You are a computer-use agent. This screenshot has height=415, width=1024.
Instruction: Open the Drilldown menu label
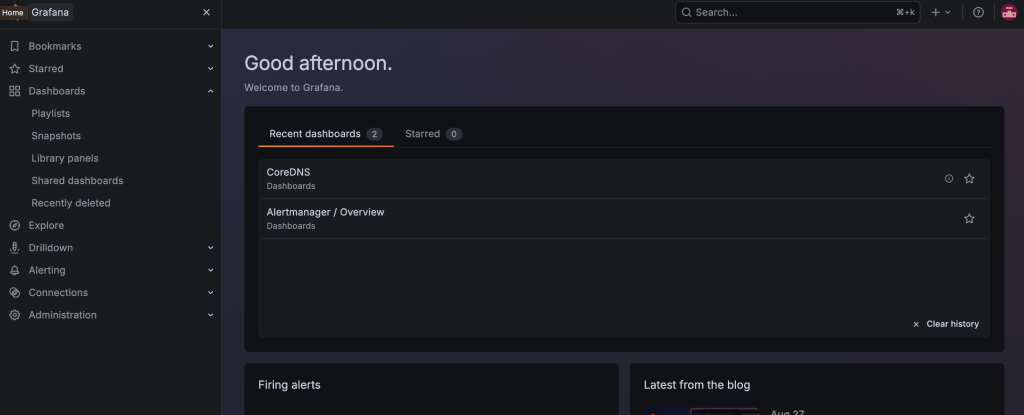point(51,248)
